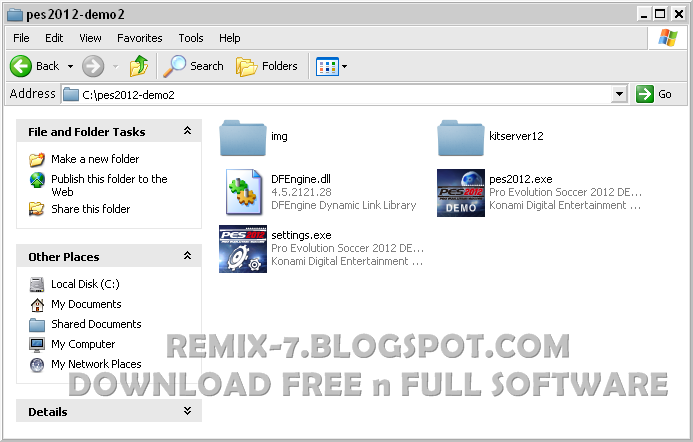The height and width of the screenshot is (442, 693).
Task: Go to My Network Places link
Action: click(x=96, y=364)
